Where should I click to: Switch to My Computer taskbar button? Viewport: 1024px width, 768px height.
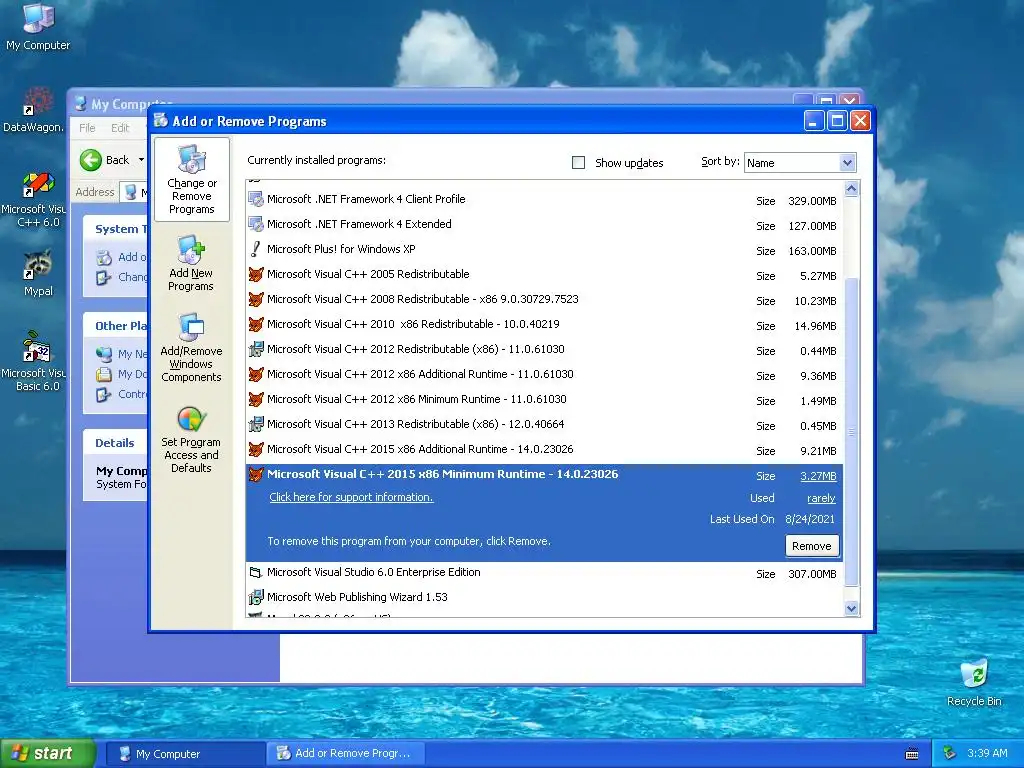[185, 754]
